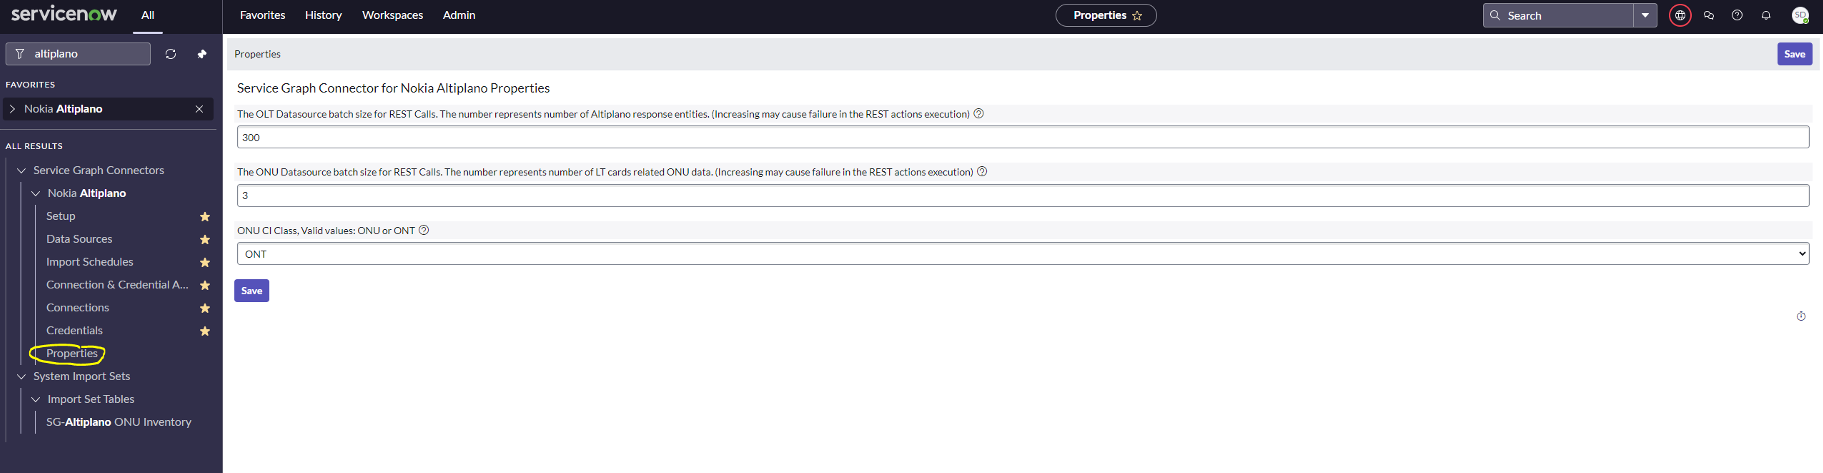
Task: Open Properties module in navigator
Action: tap(72, 353)
